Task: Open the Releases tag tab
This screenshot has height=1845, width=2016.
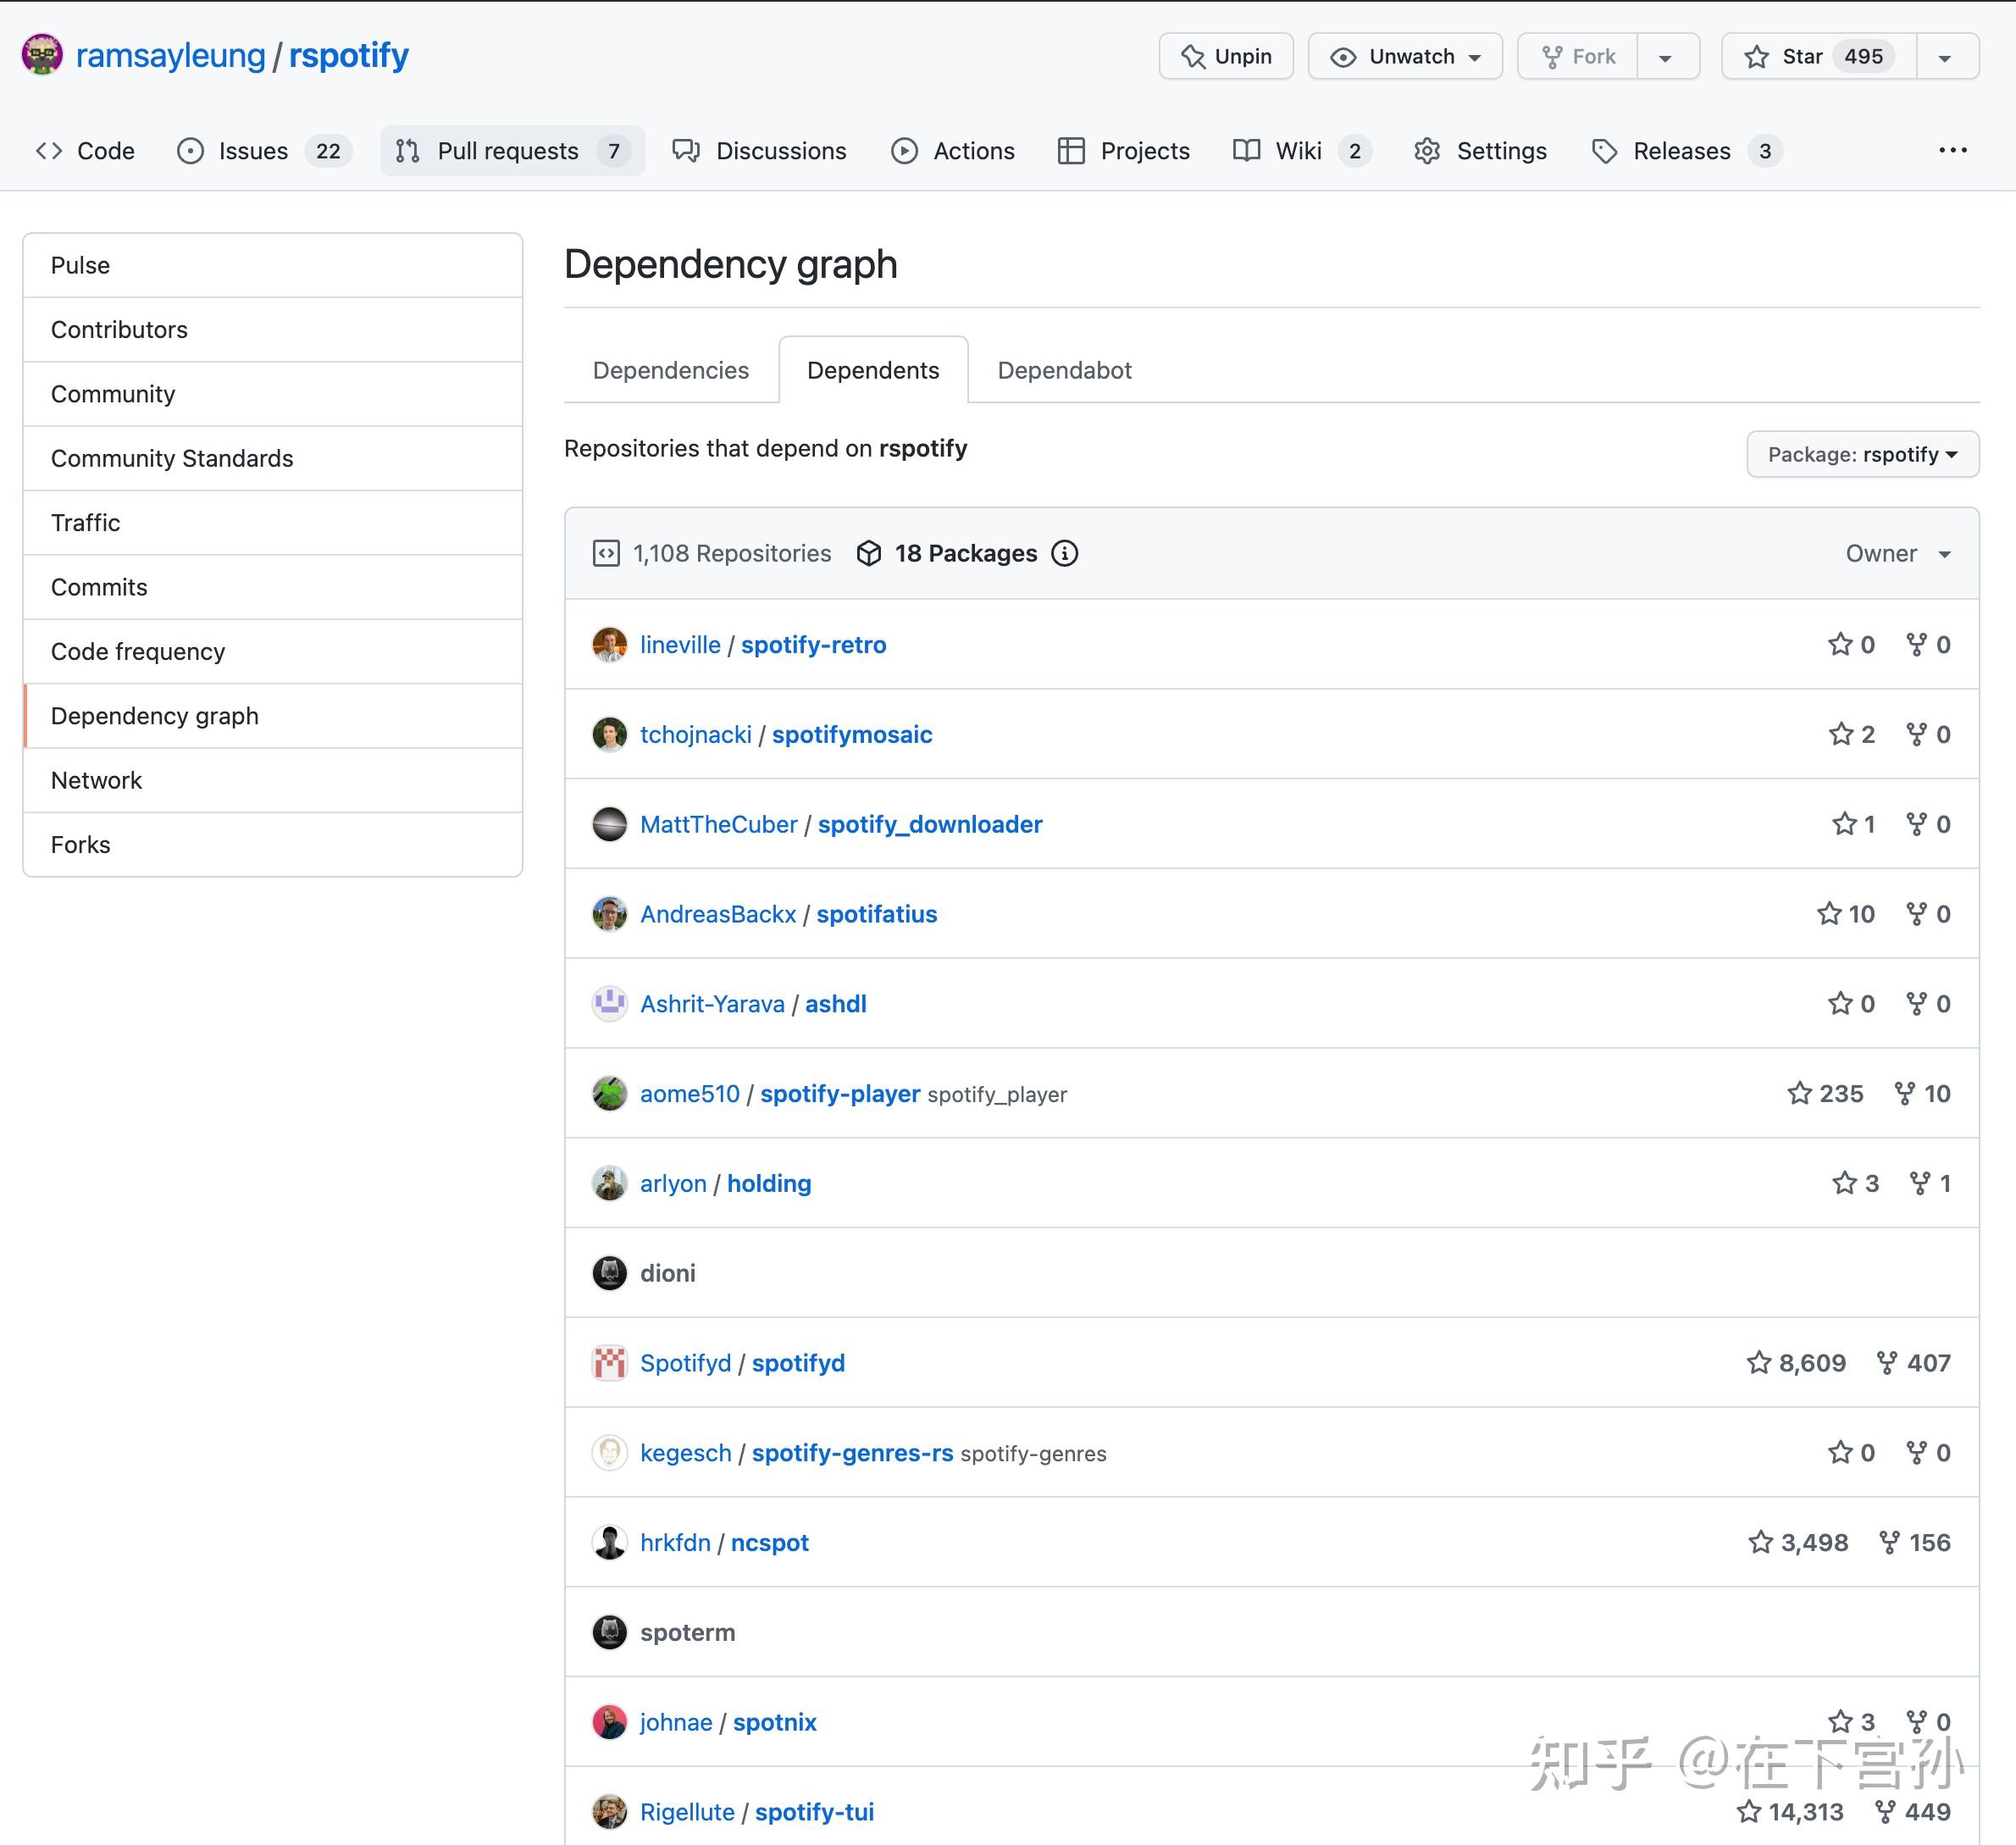Action: tap(1685, 151)
